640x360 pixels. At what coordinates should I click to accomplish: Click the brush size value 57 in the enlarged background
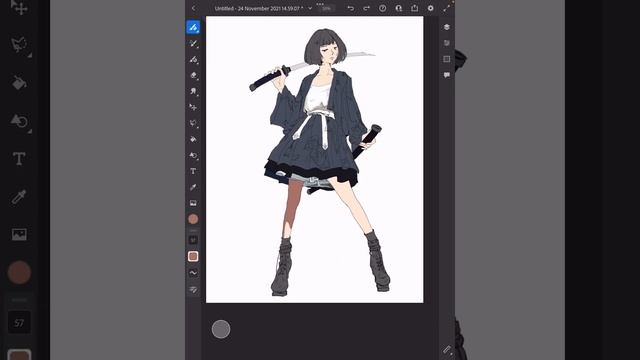click(x=19, y=323)
